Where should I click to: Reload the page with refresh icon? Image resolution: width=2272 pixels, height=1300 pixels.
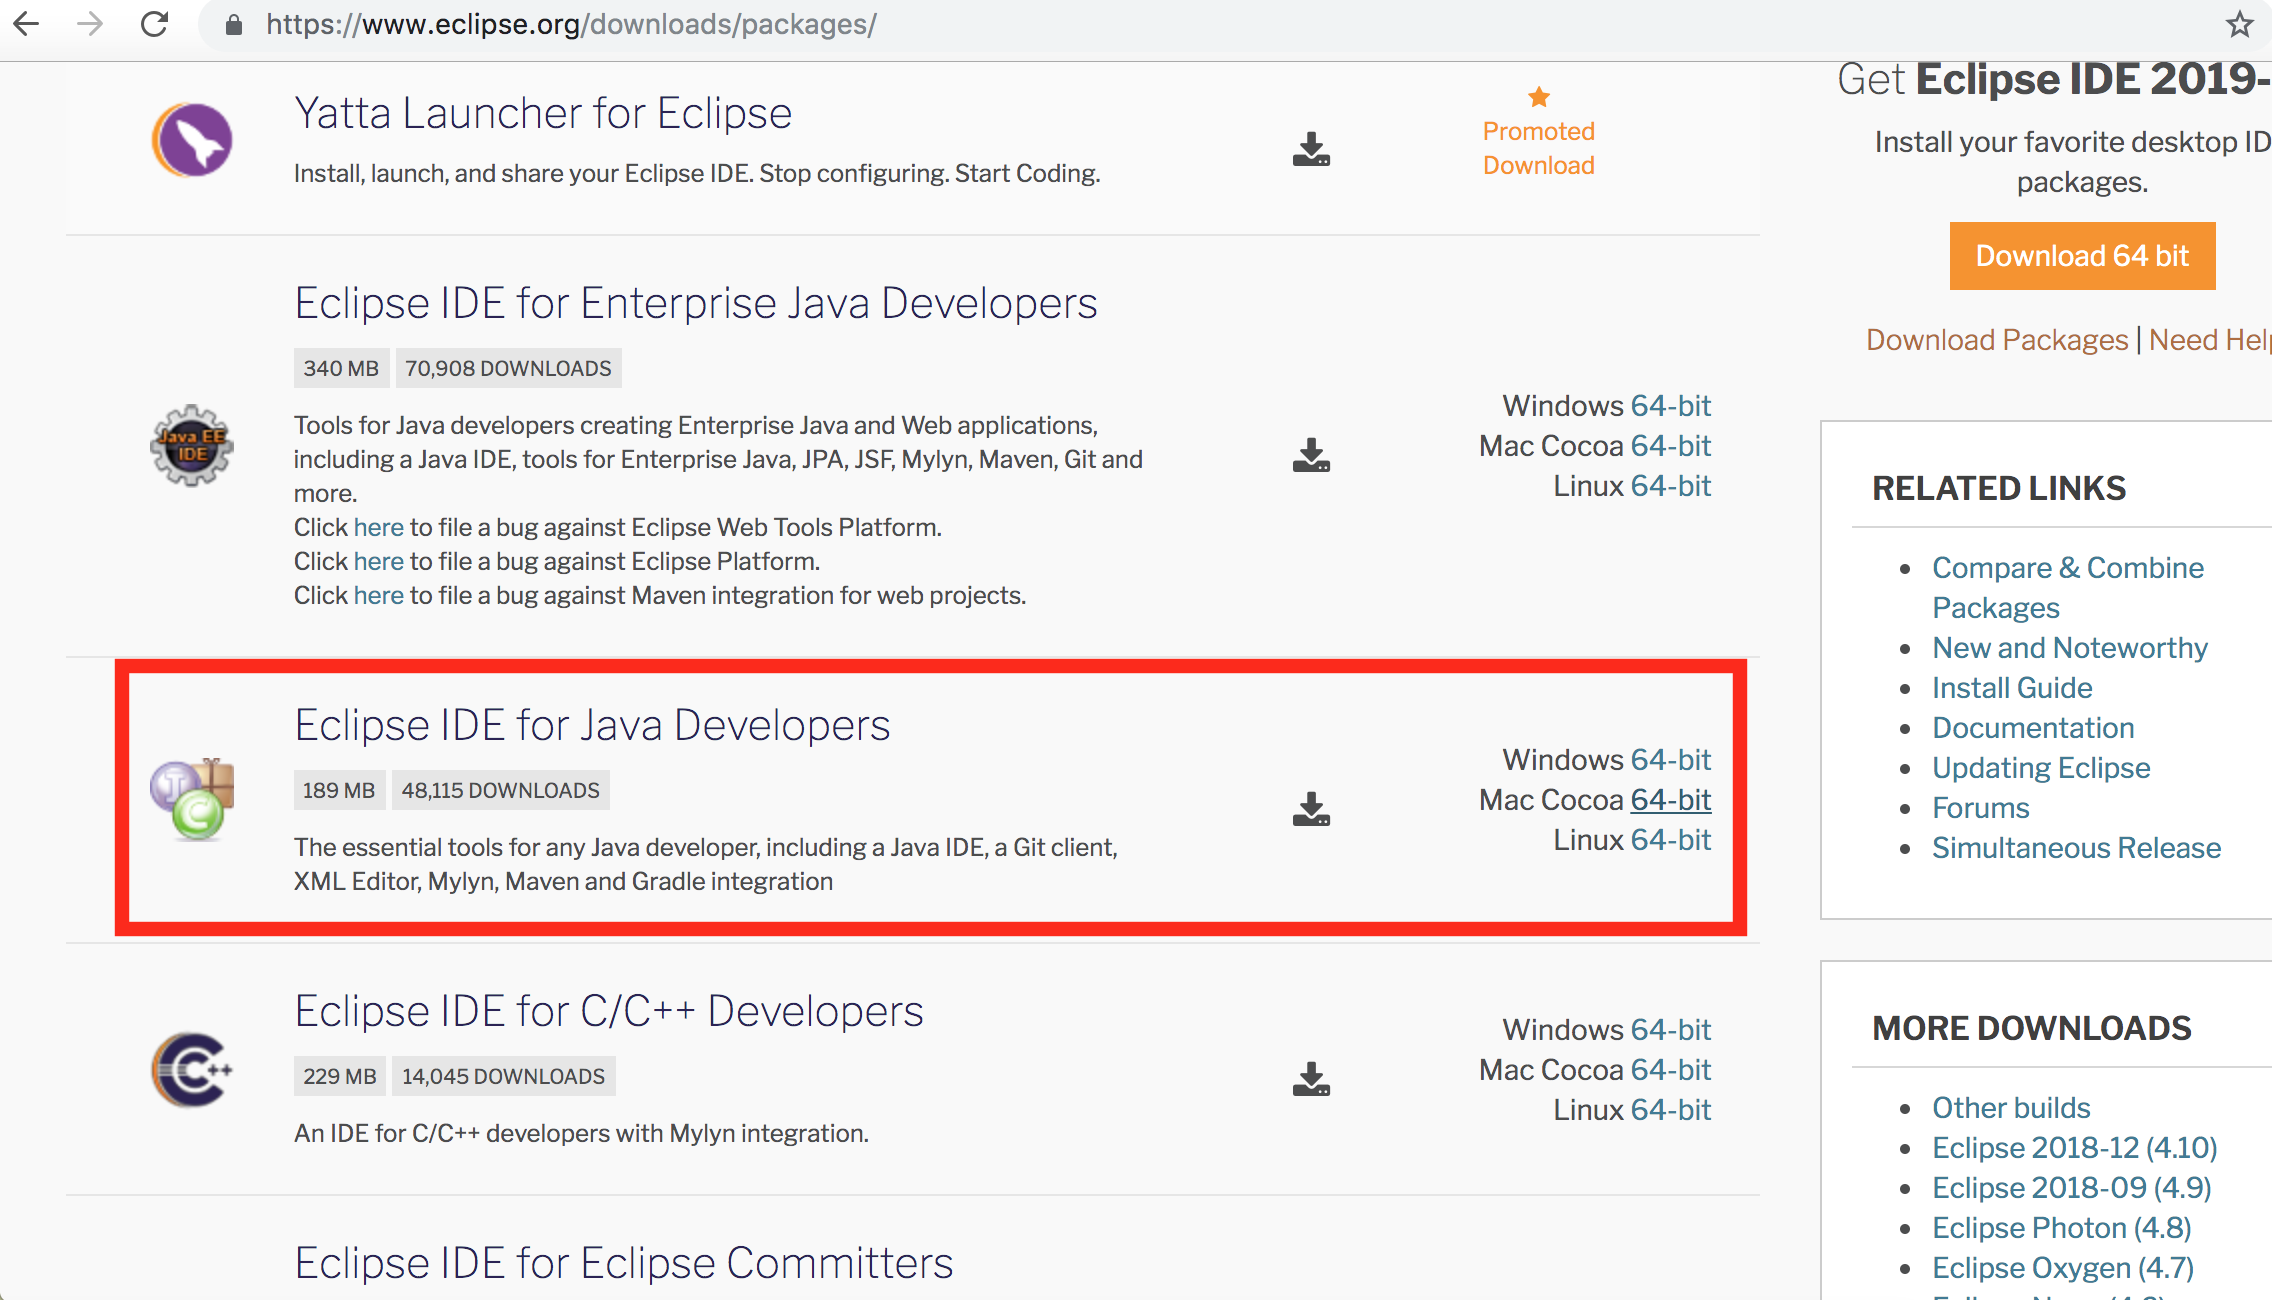click(154, 24)
